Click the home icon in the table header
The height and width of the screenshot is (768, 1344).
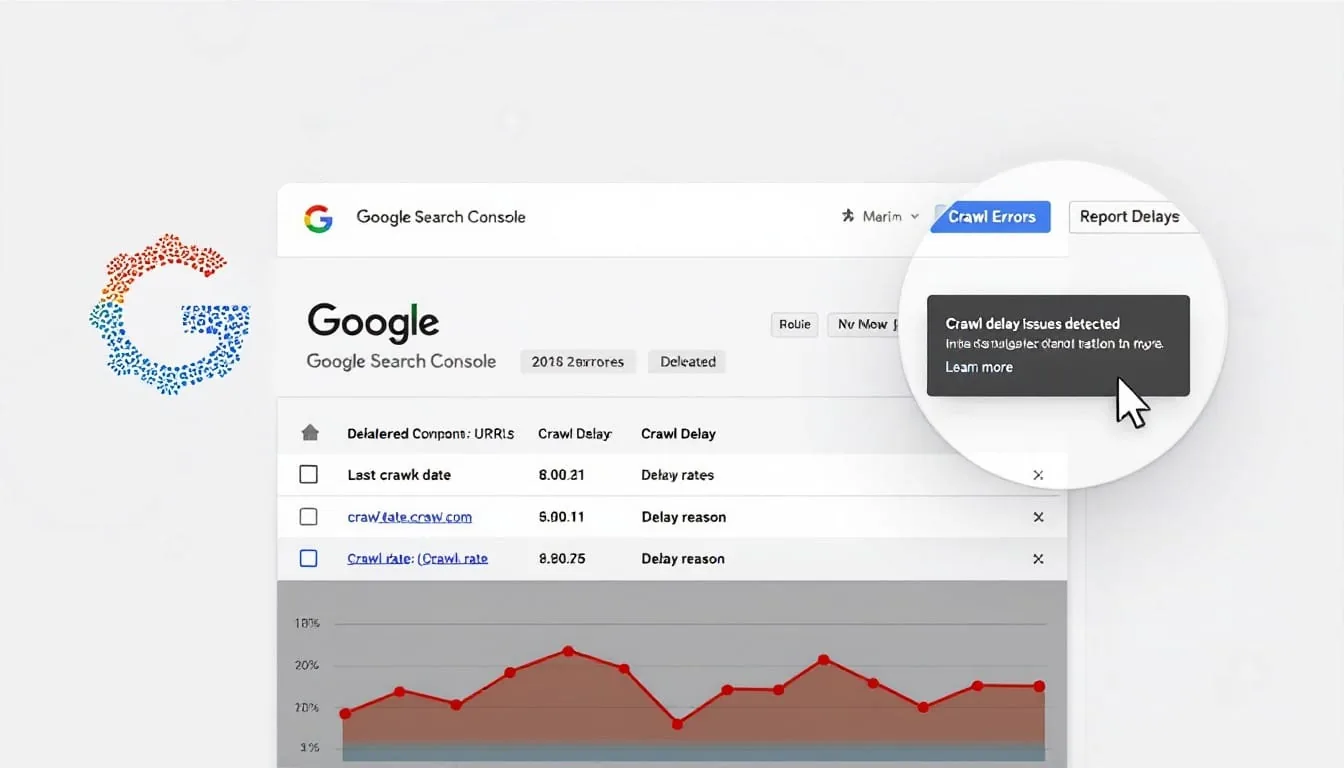click(310, 433)
